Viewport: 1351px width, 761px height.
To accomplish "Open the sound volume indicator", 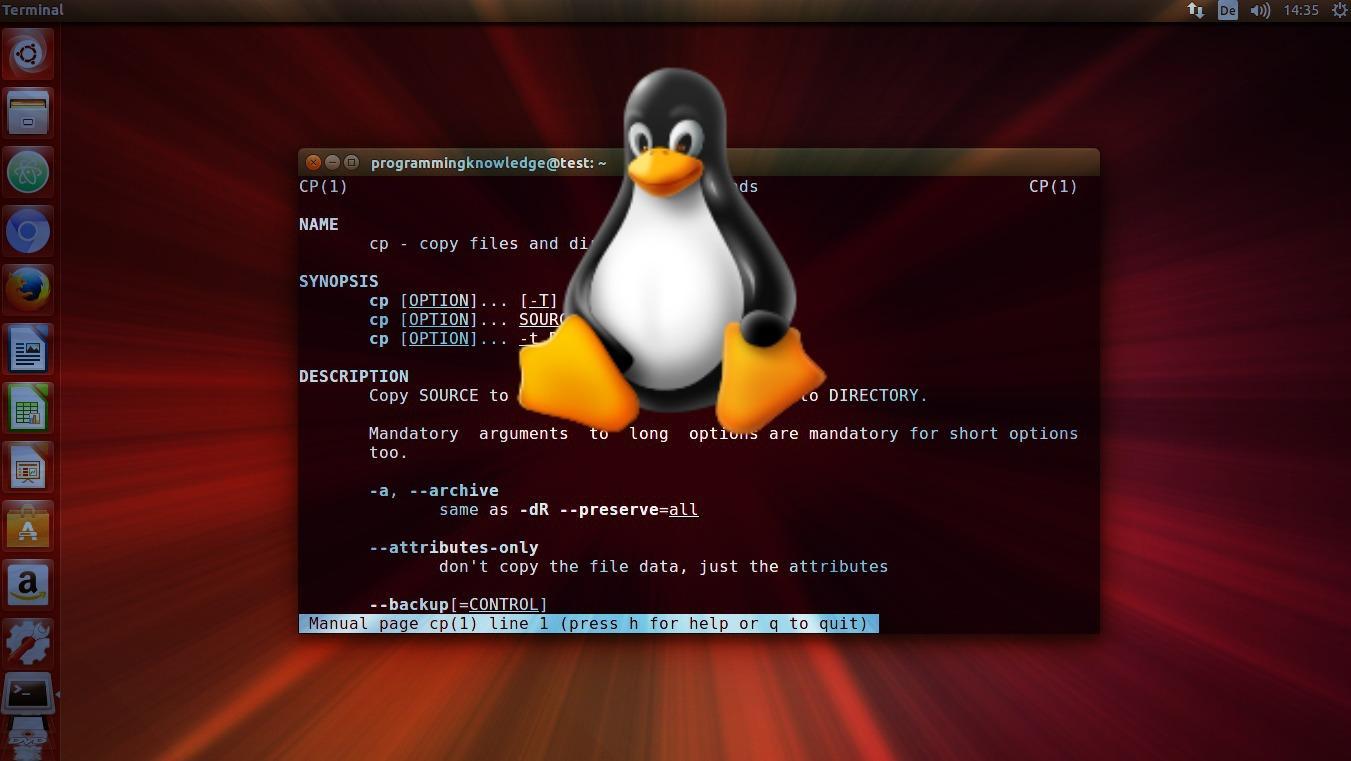I will point(1260,10).
